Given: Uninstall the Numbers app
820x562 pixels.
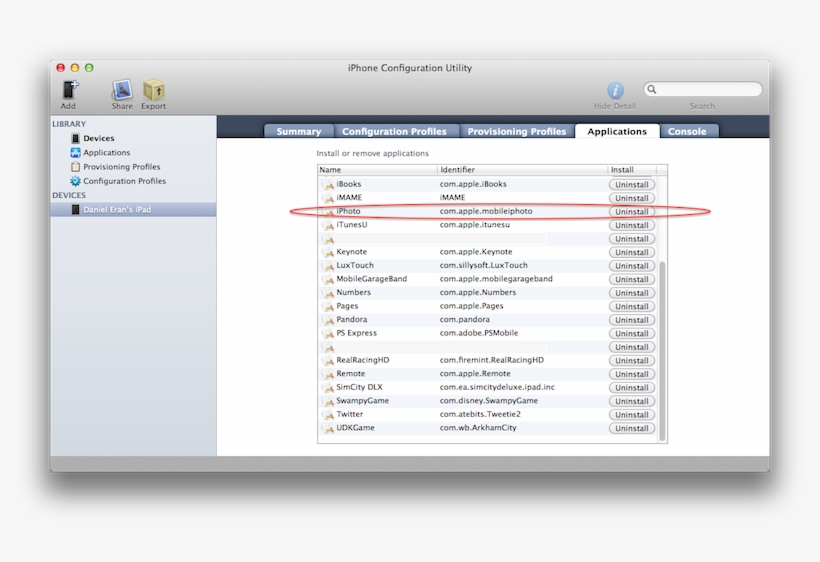Looking at the screenshot, I should [x=632, y=293].
